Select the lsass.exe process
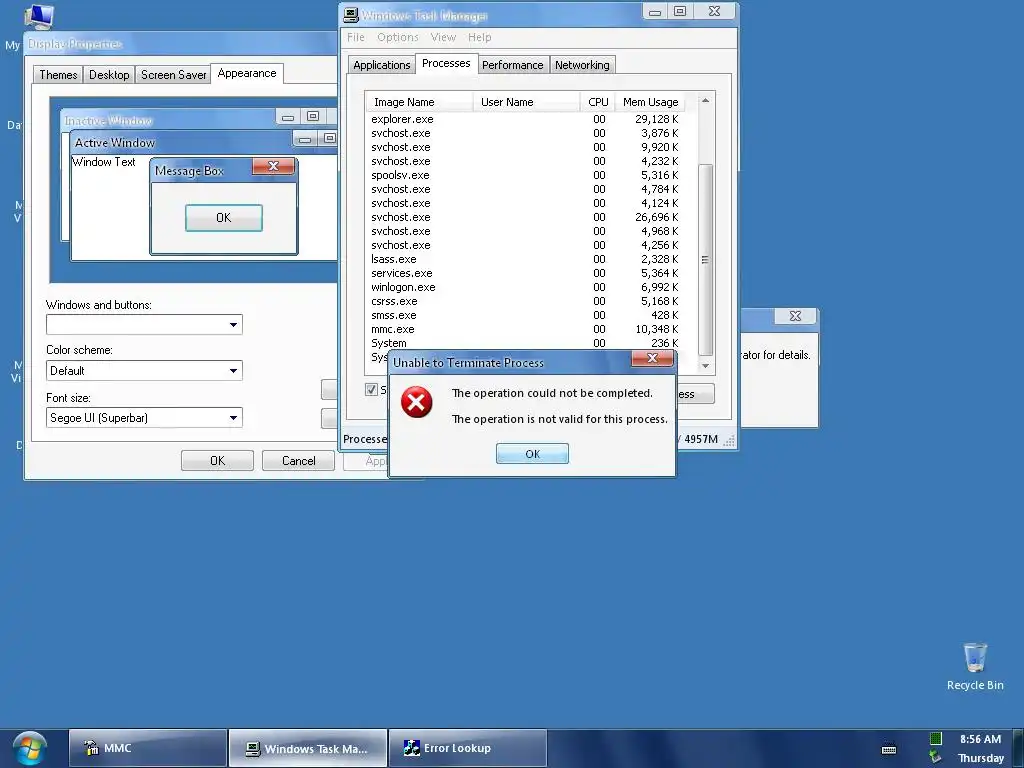 pos(526,259)
